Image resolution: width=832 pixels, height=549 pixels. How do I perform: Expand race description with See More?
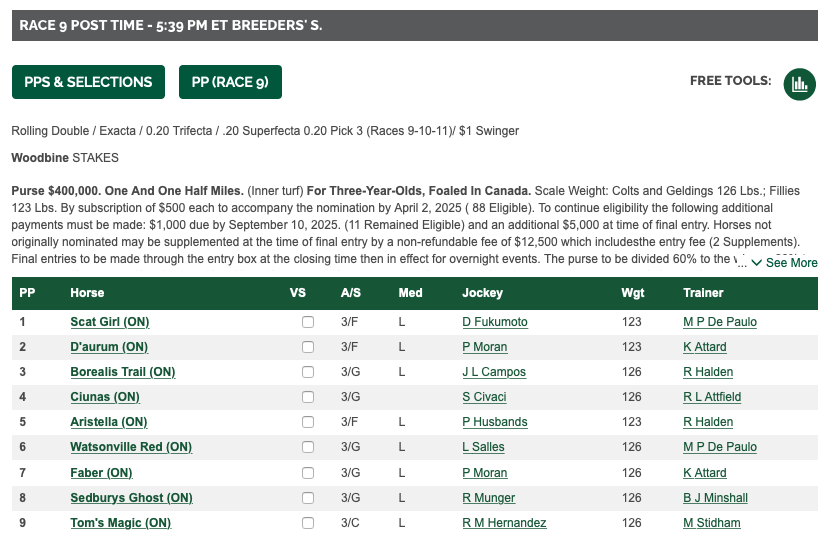coord(784,263)
